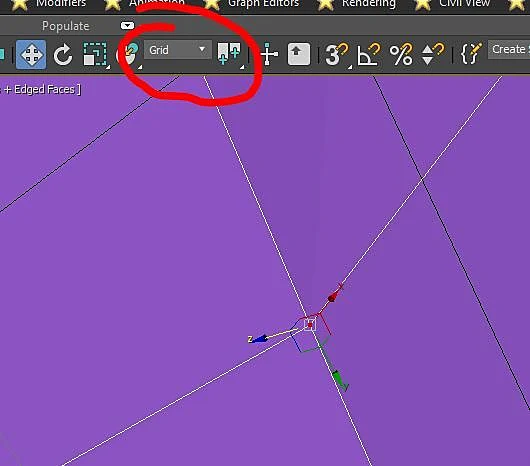Expand the Populate ribbon dropdown arrow

tap(127, 26)
